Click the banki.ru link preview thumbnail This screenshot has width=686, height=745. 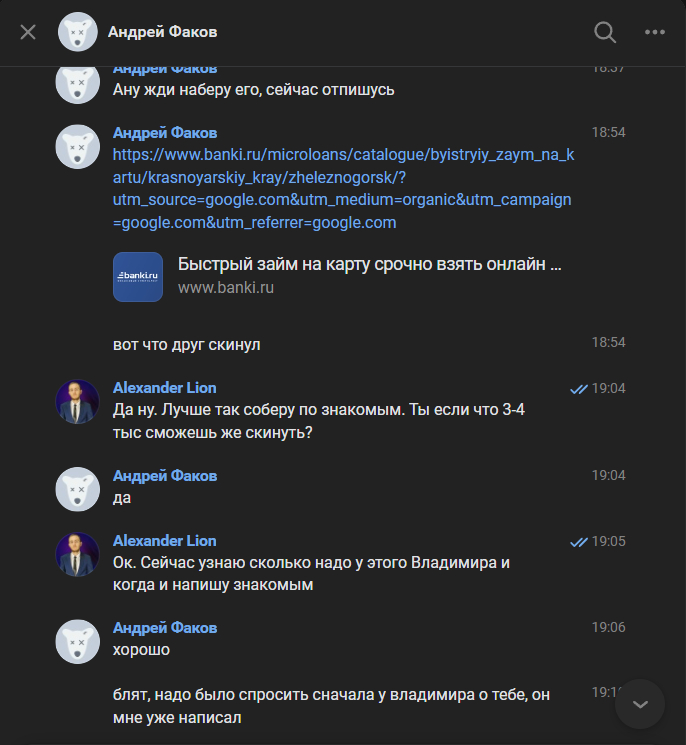pos(138,277)
